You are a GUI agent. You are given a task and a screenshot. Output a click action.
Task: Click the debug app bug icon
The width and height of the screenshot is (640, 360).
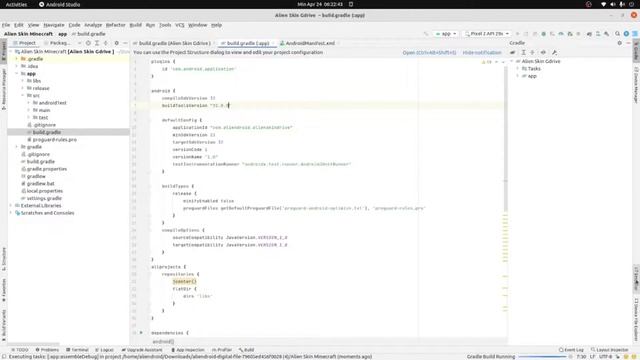[544, 33]
